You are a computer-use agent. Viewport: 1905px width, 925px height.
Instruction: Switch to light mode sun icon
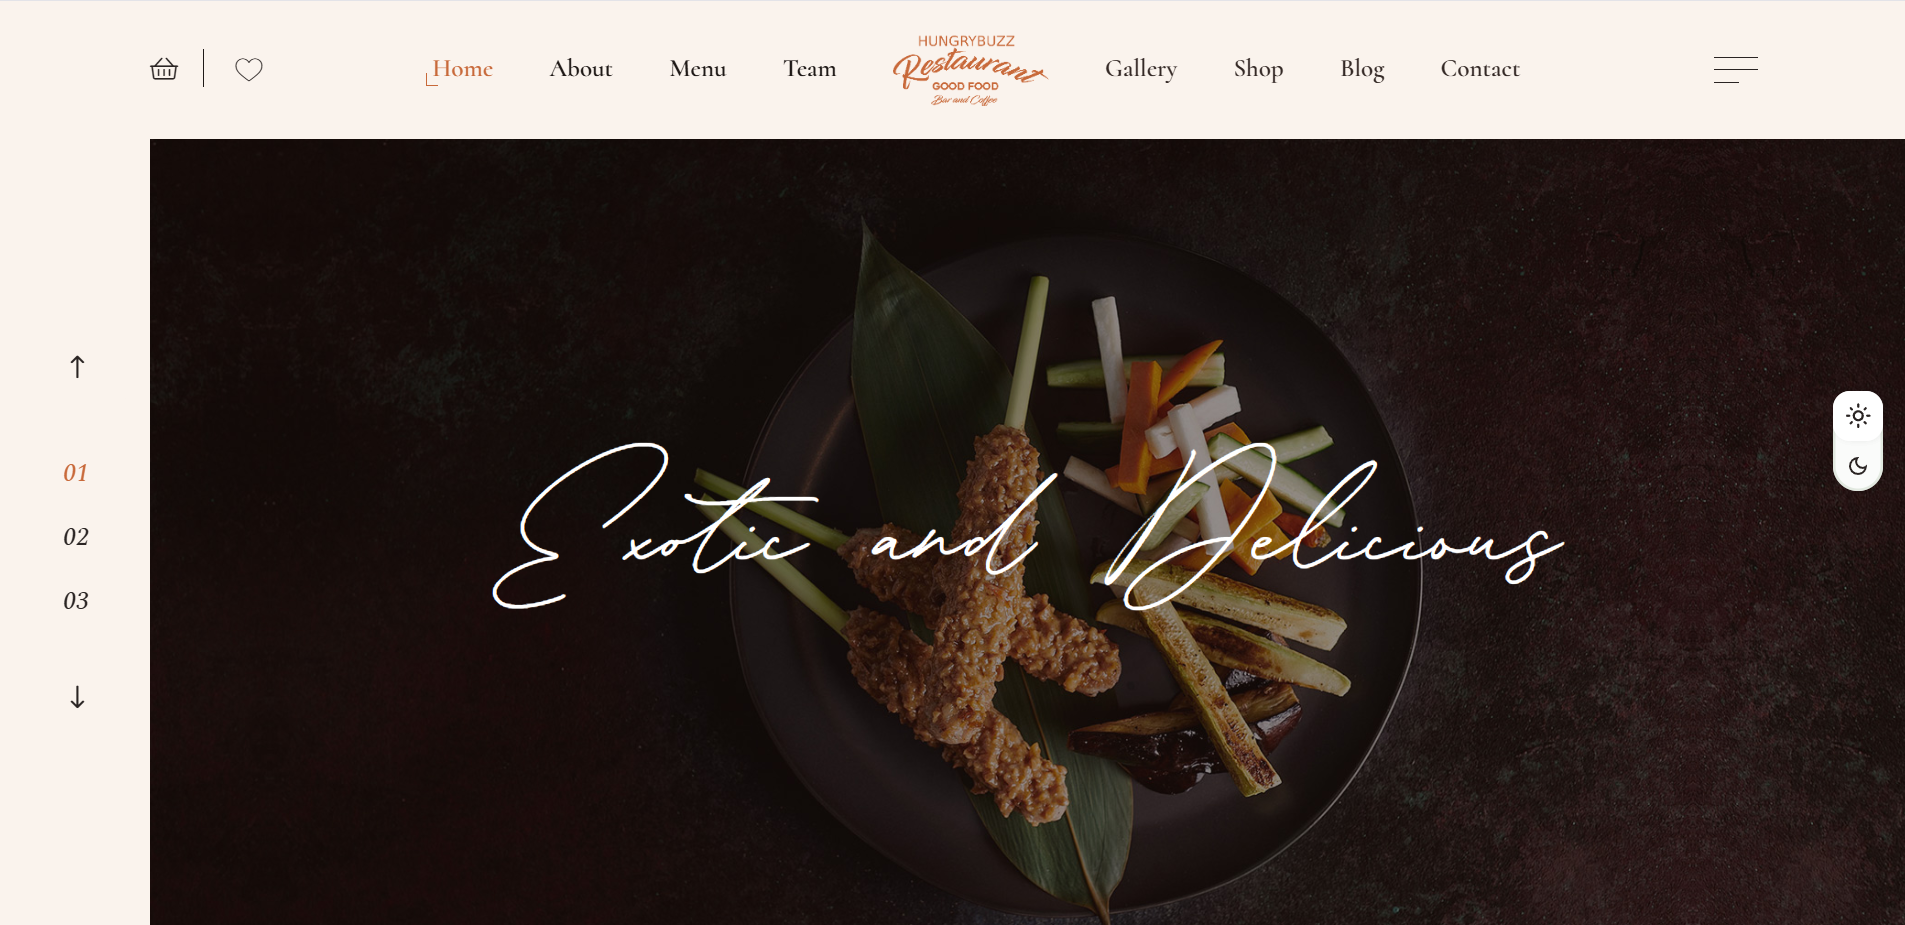click(1858, 416)
